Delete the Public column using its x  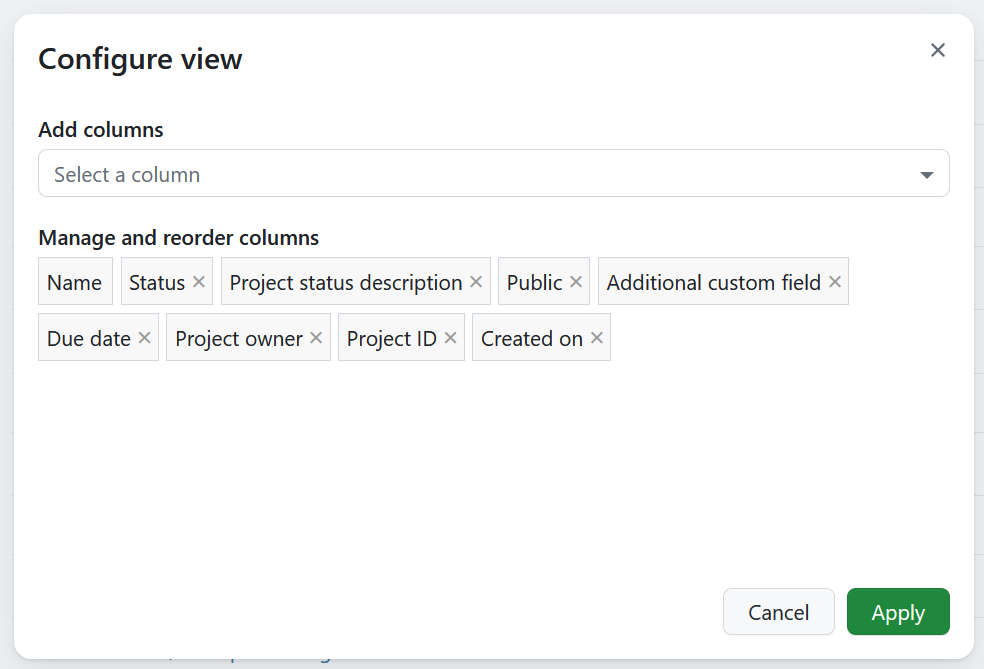point(576,282)
